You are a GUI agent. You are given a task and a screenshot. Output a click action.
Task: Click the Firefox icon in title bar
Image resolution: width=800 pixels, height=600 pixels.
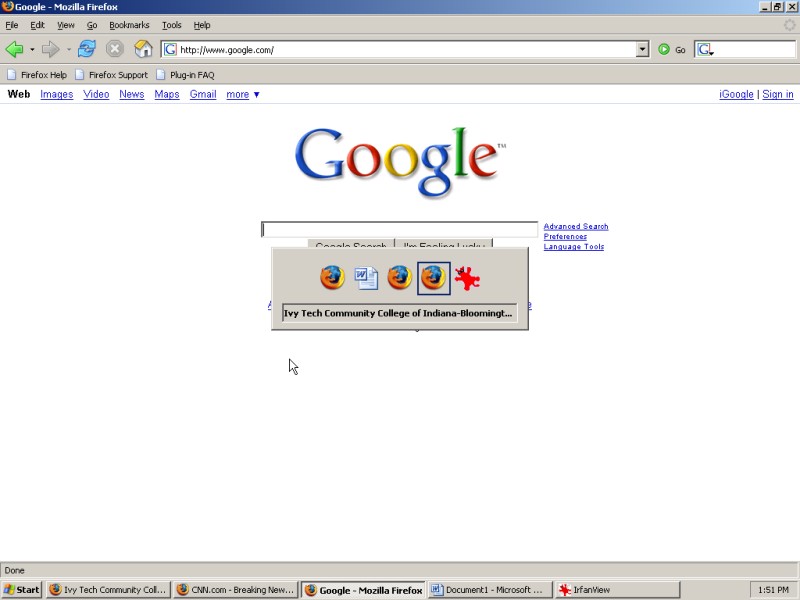tap(7, 7)
